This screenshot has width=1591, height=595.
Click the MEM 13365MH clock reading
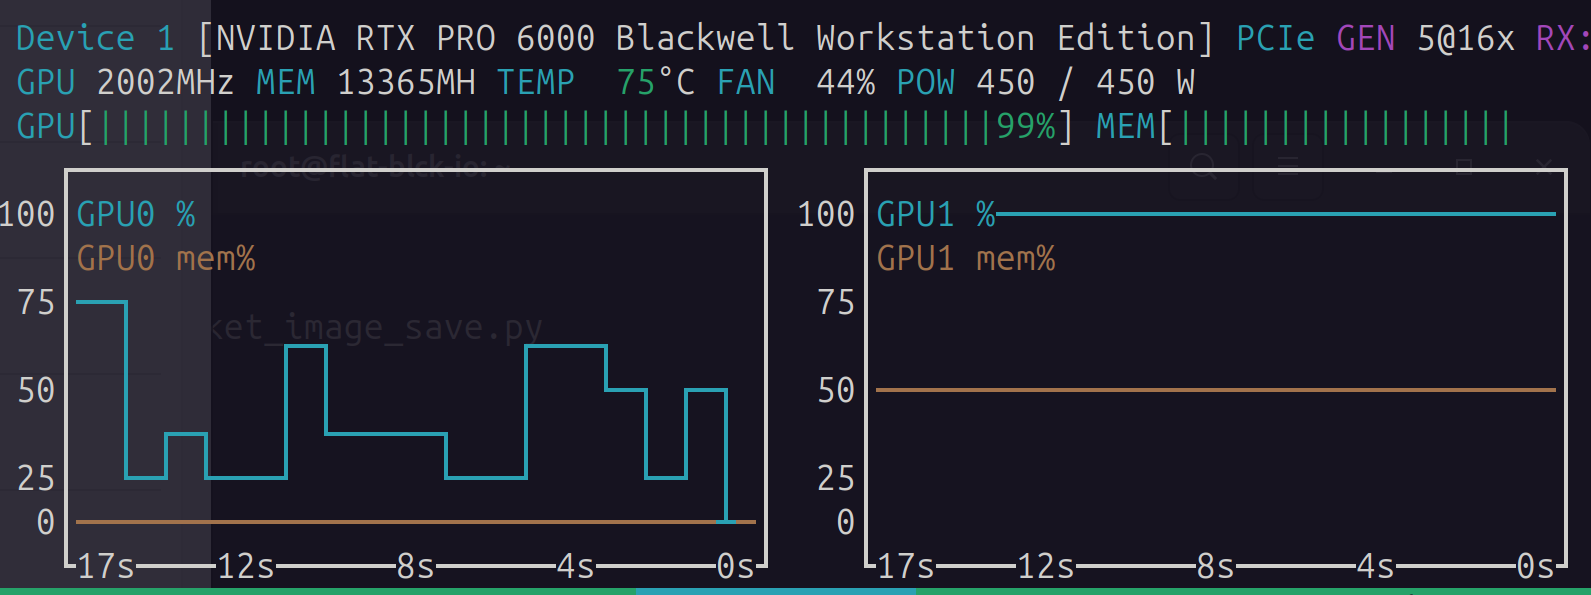[365, 82]
